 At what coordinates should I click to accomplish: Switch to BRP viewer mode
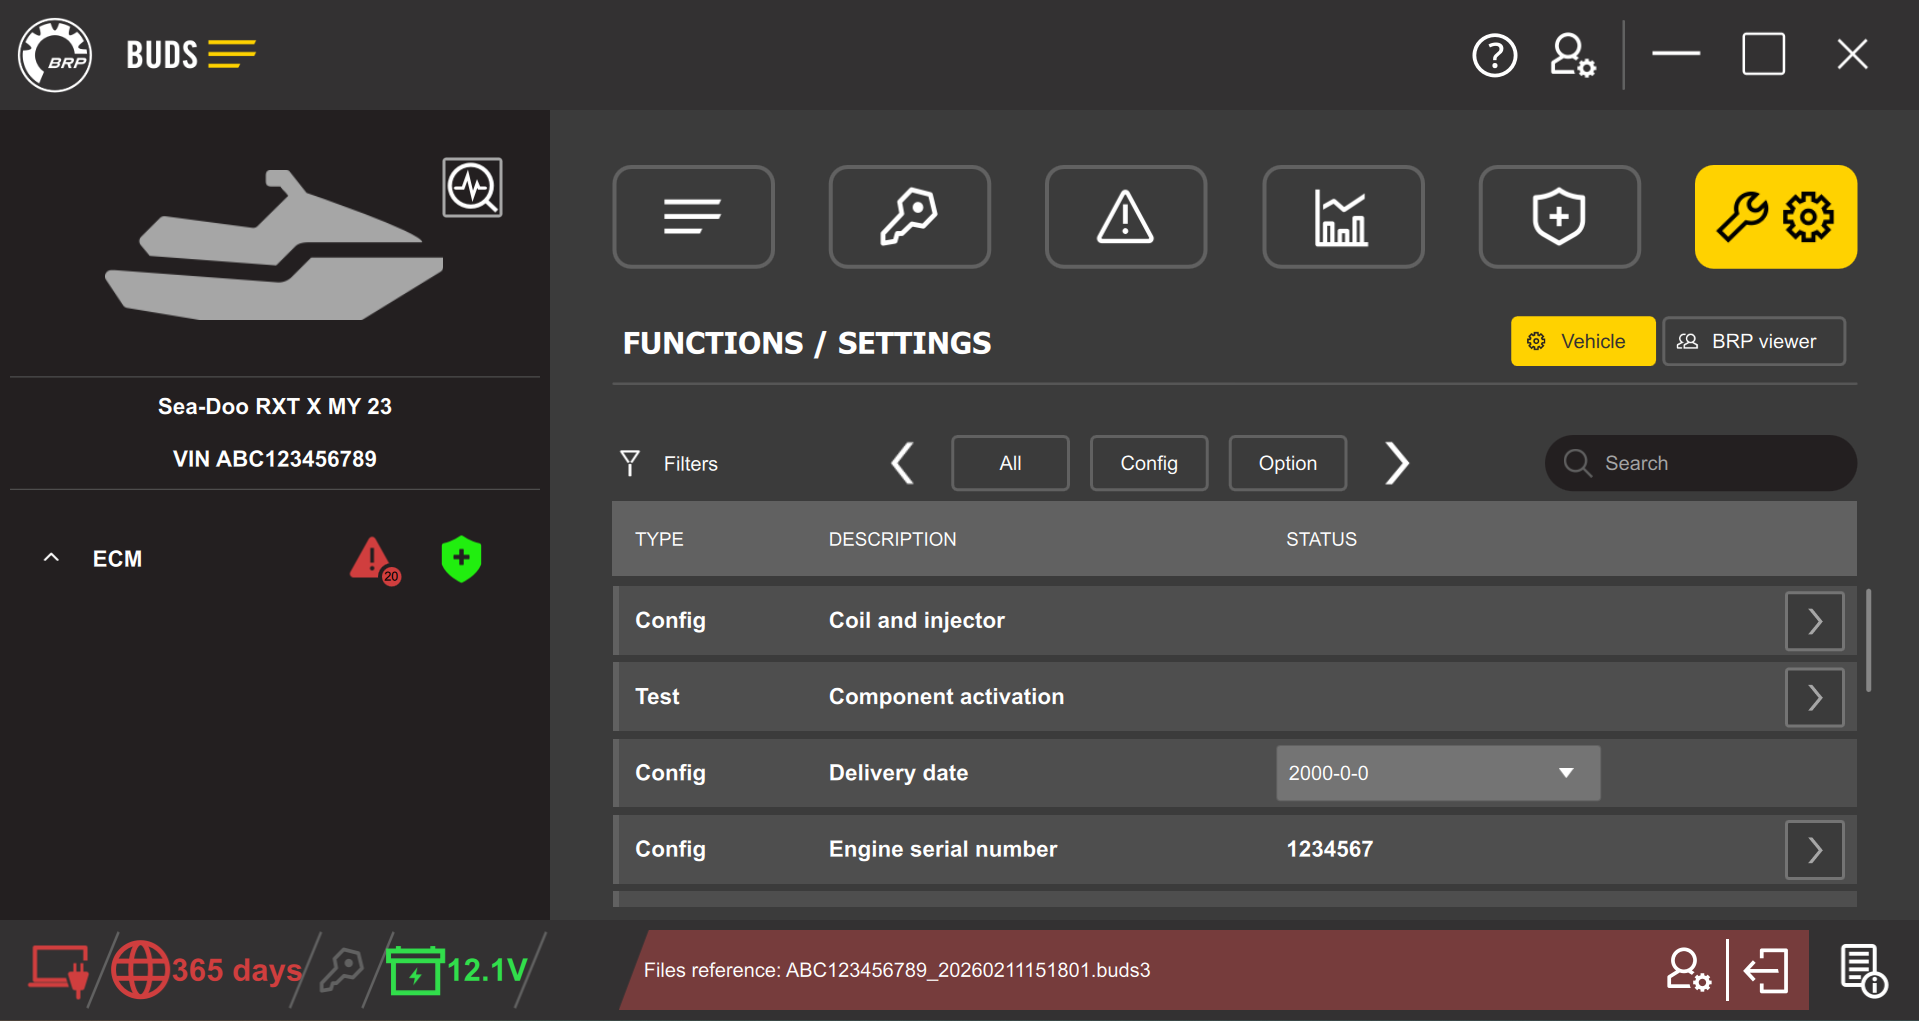[x=1753, y=341]
